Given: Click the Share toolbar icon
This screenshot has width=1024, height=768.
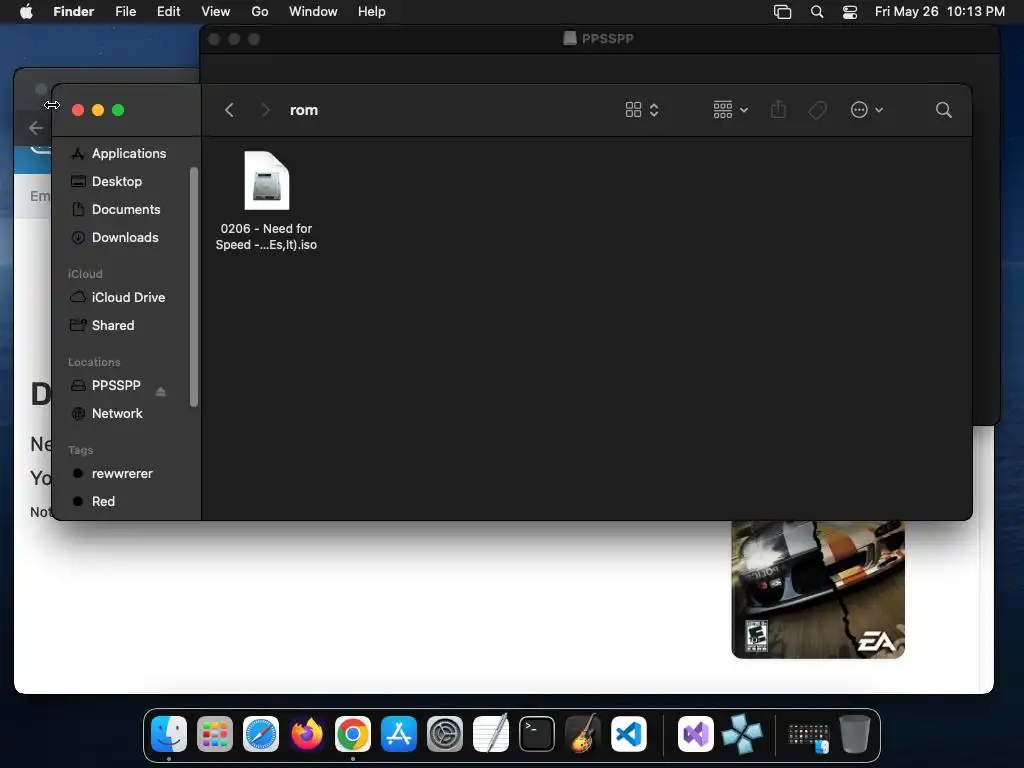Looking at the screenshot, I should tap(778, 110).
